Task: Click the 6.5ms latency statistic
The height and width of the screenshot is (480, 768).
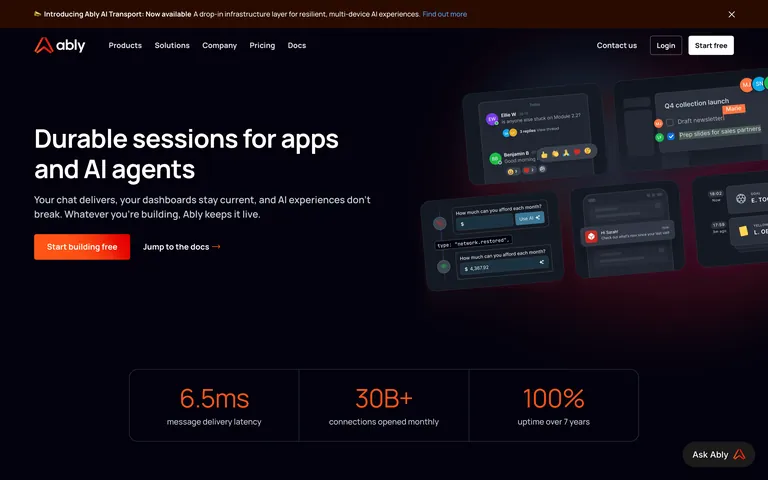Action: tap(214, 398)
